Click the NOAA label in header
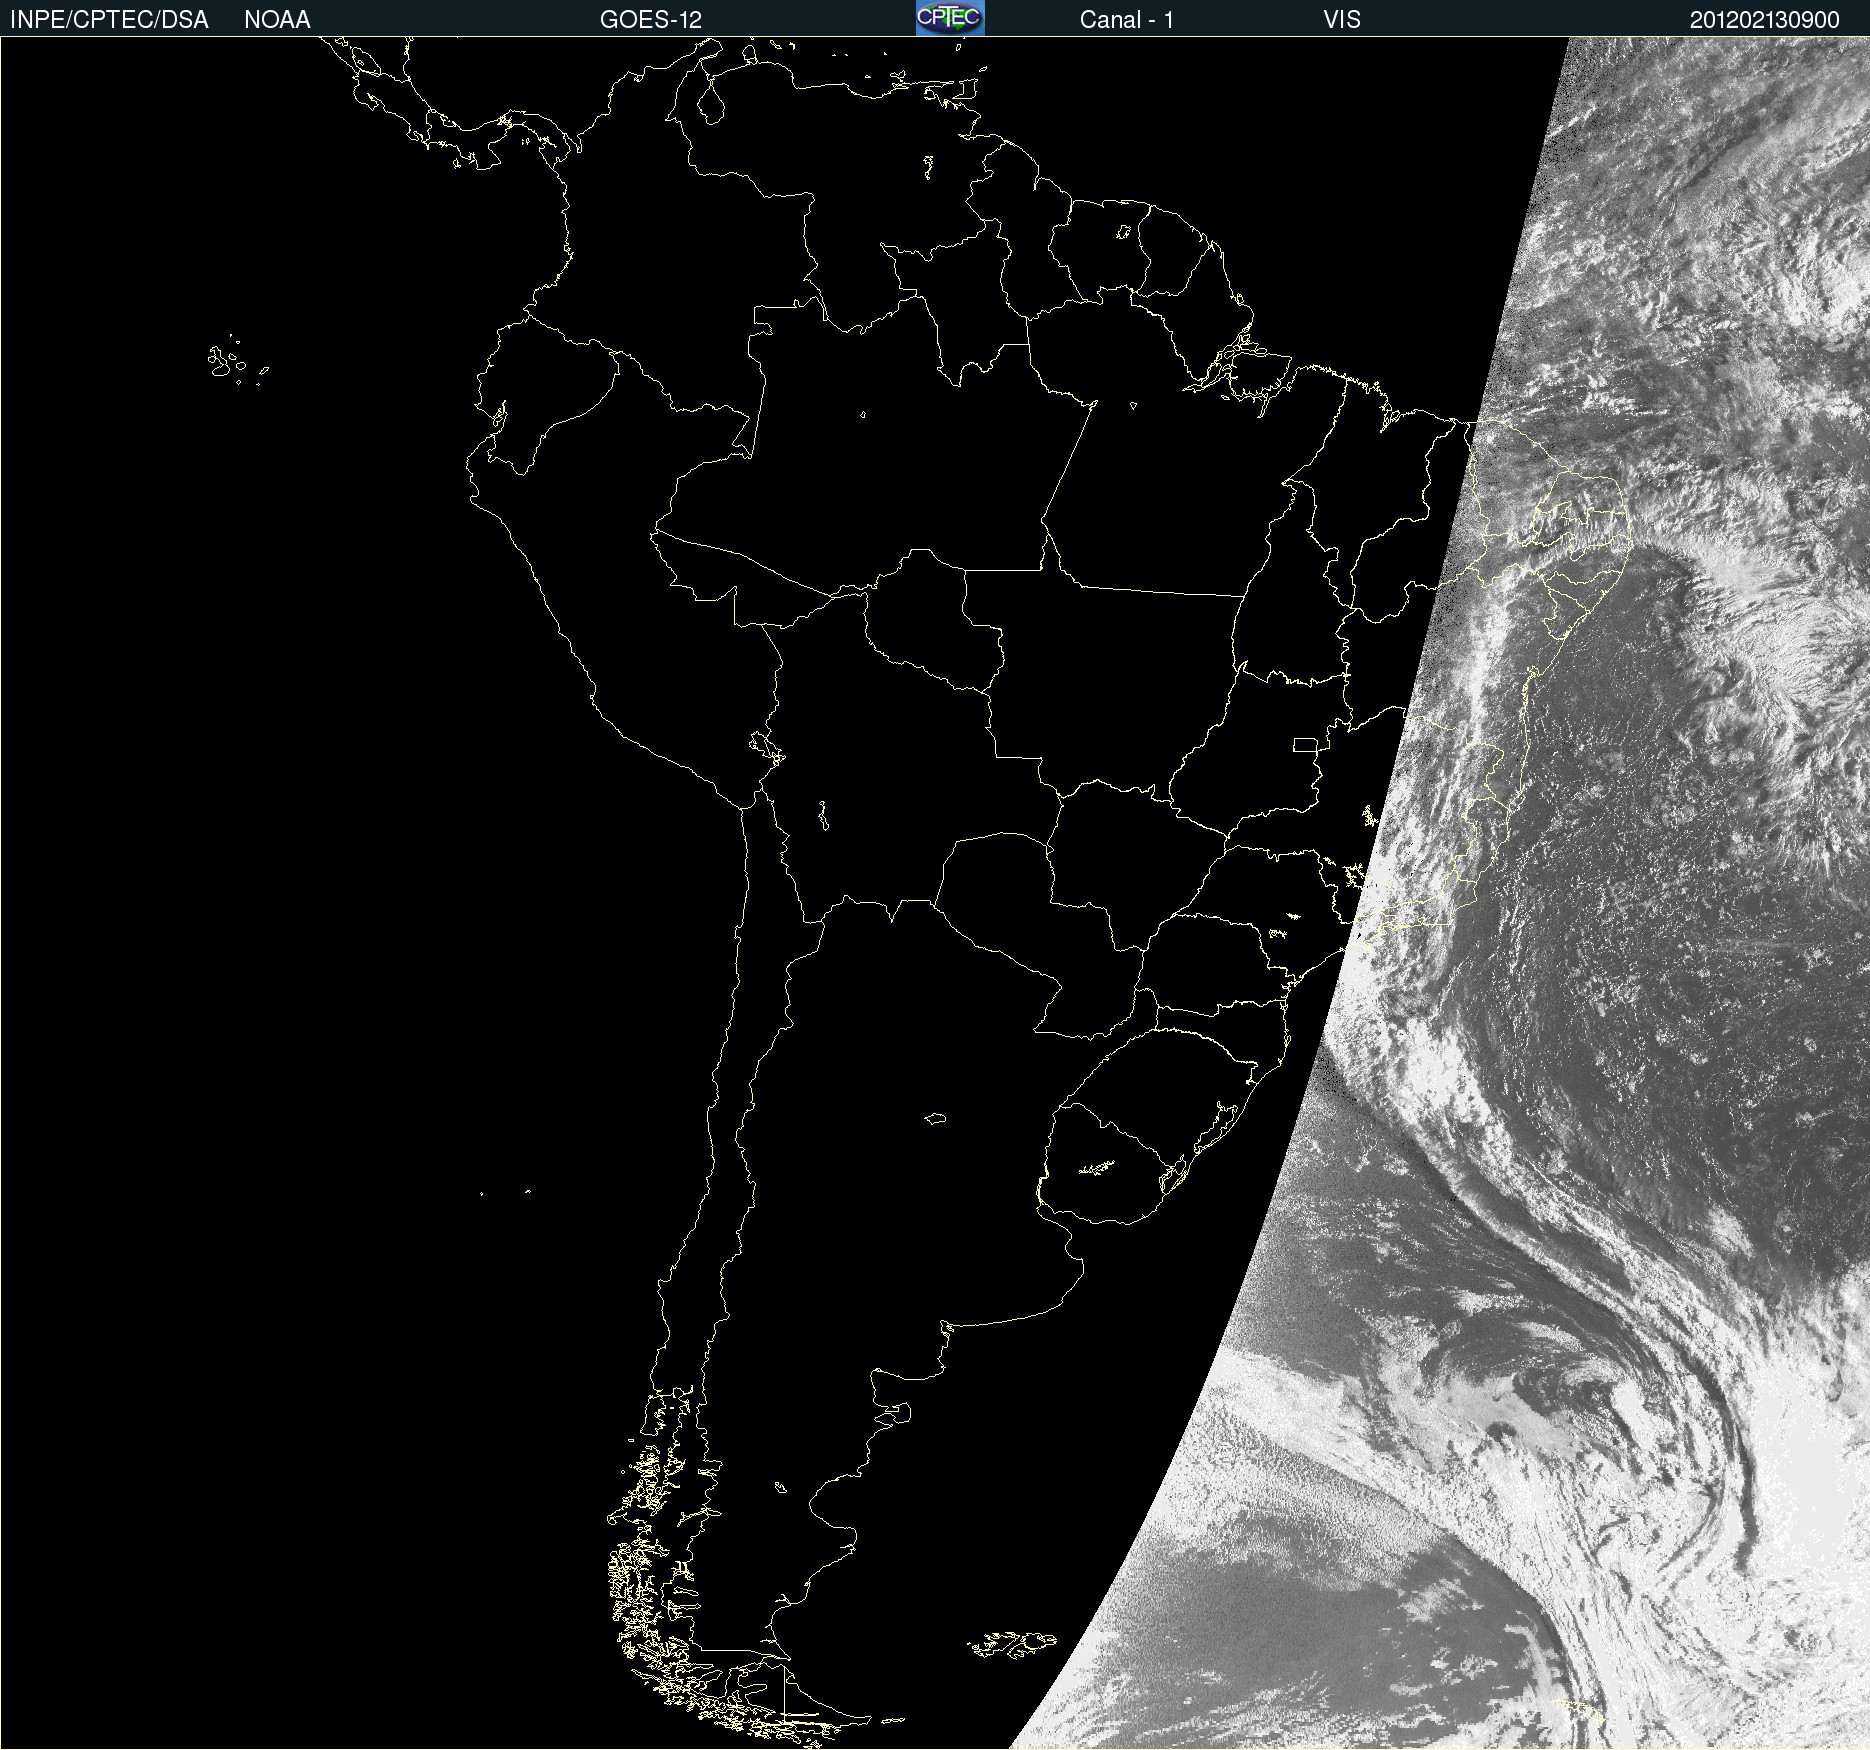 (277, 20)
